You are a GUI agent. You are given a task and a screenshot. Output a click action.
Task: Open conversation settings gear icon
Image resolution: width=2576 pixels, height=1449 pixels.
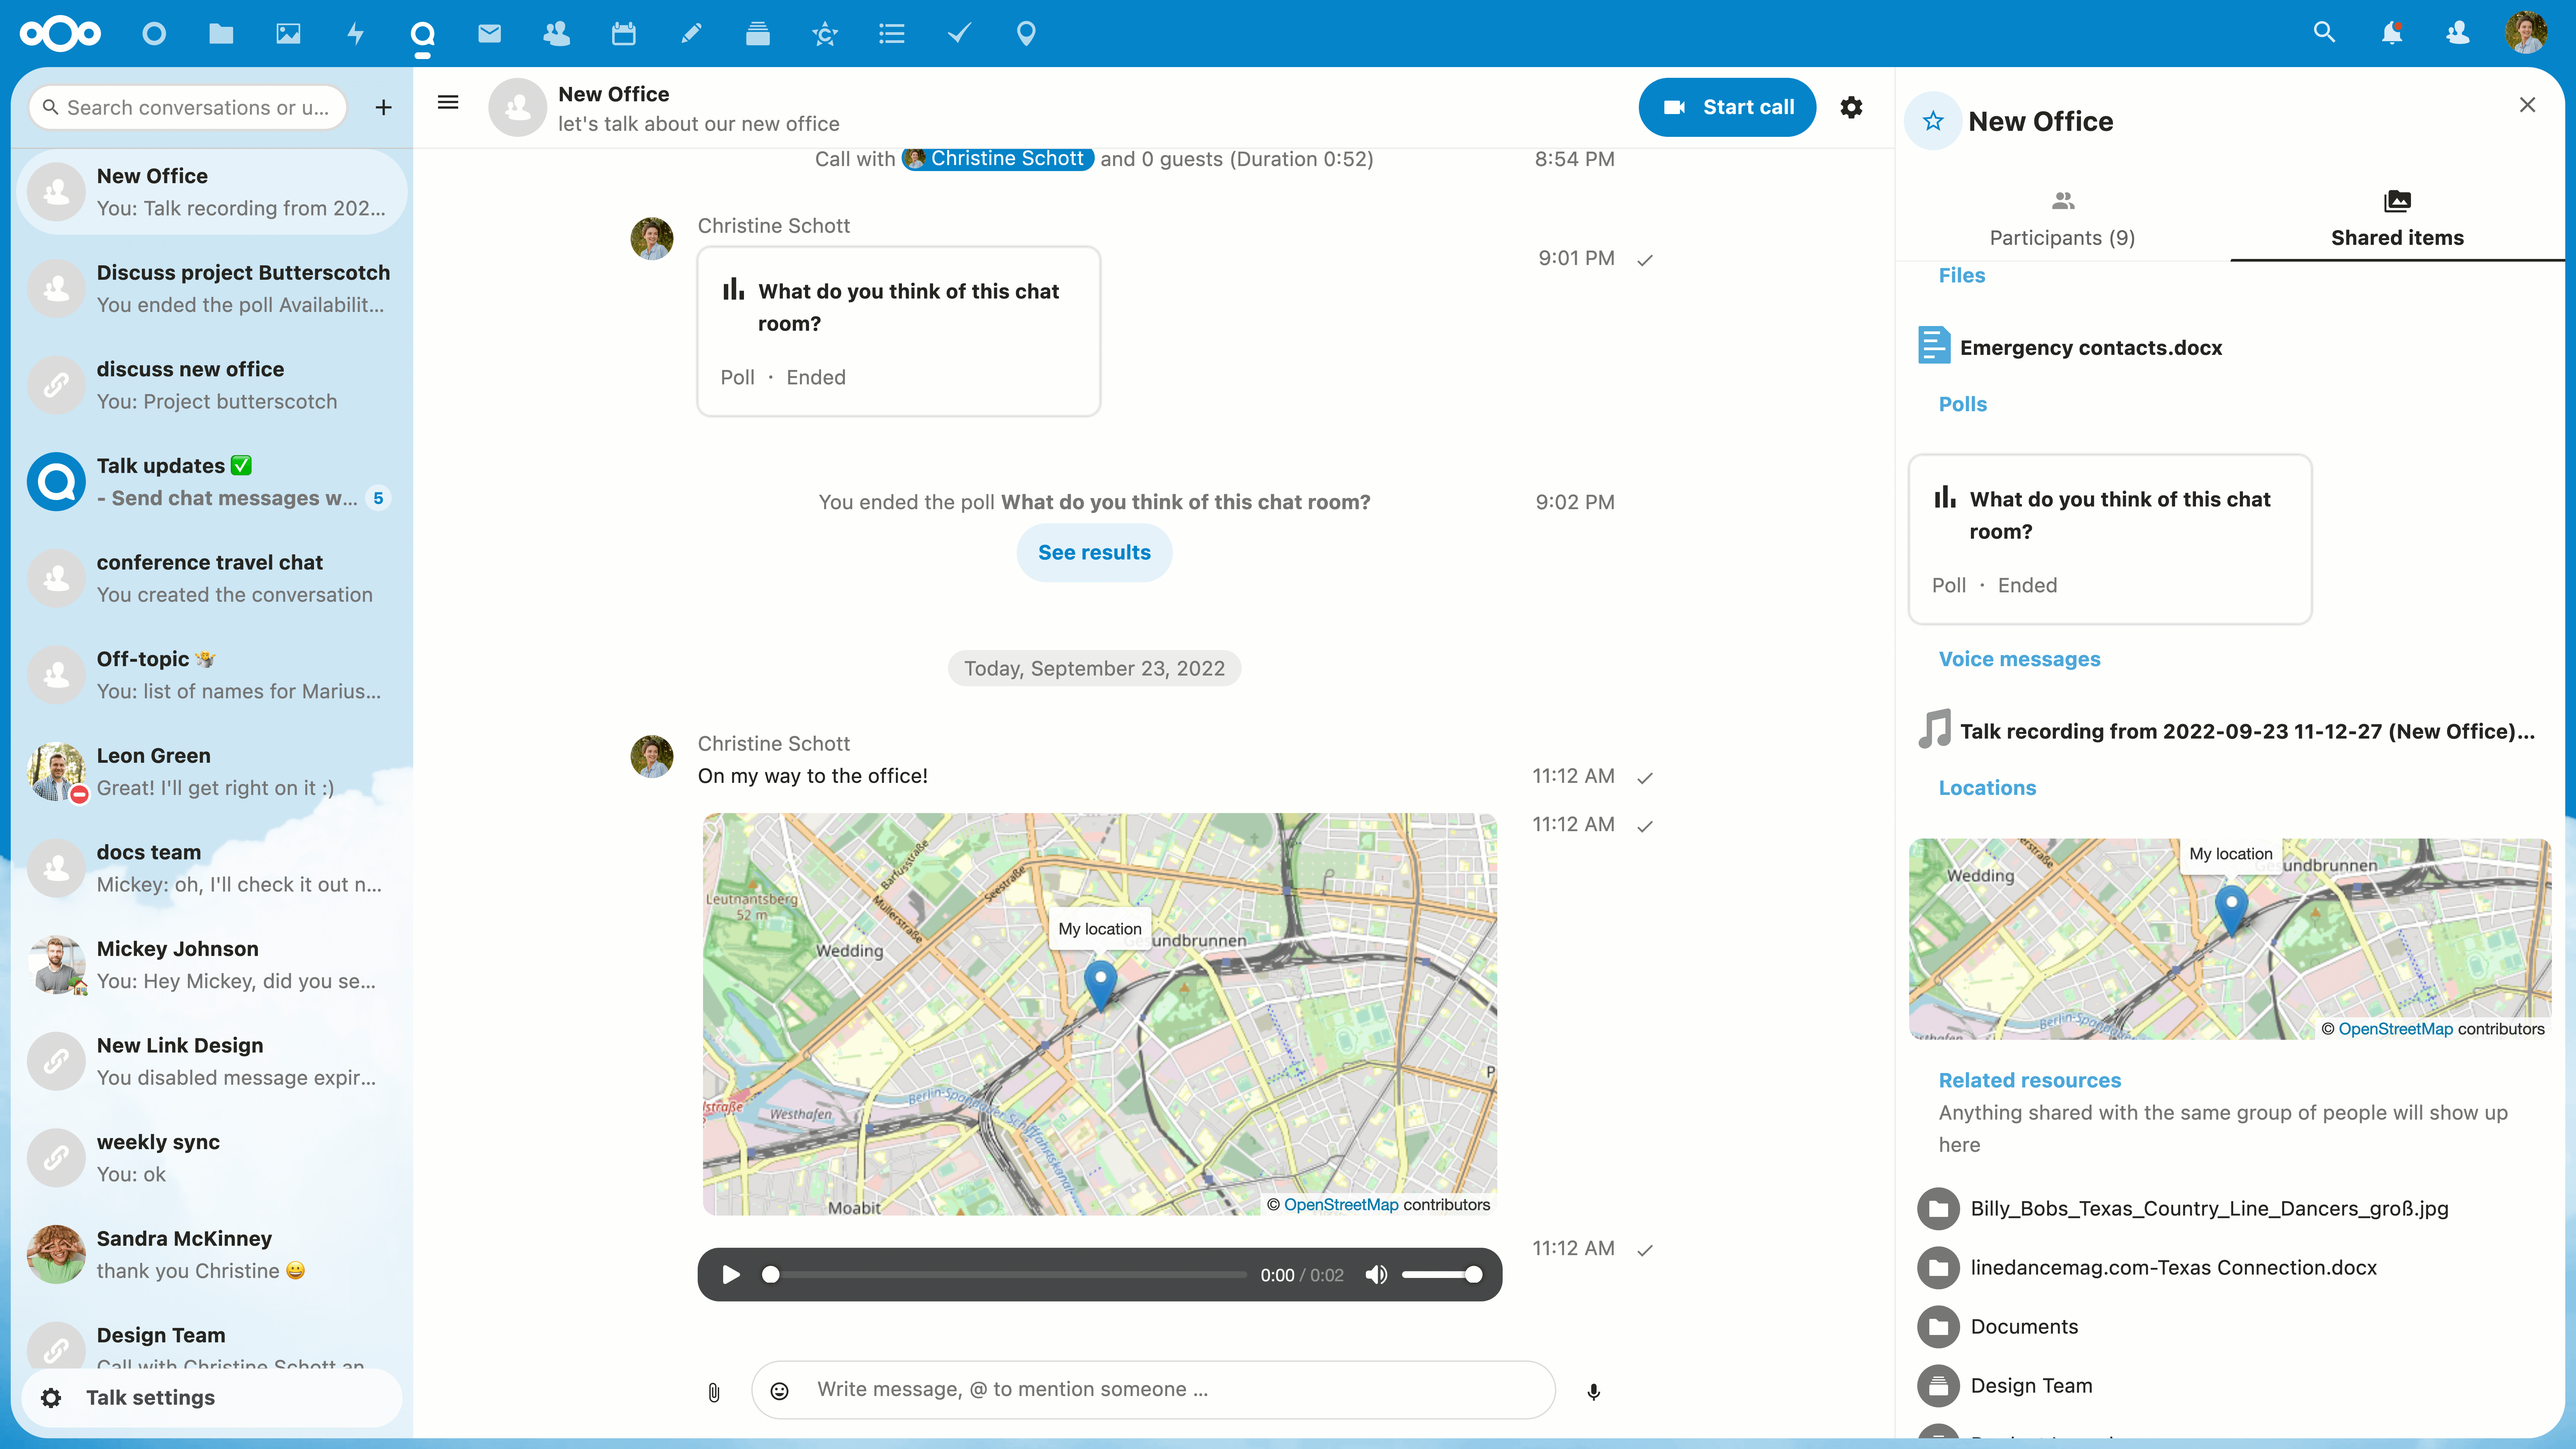(1851, 107)
